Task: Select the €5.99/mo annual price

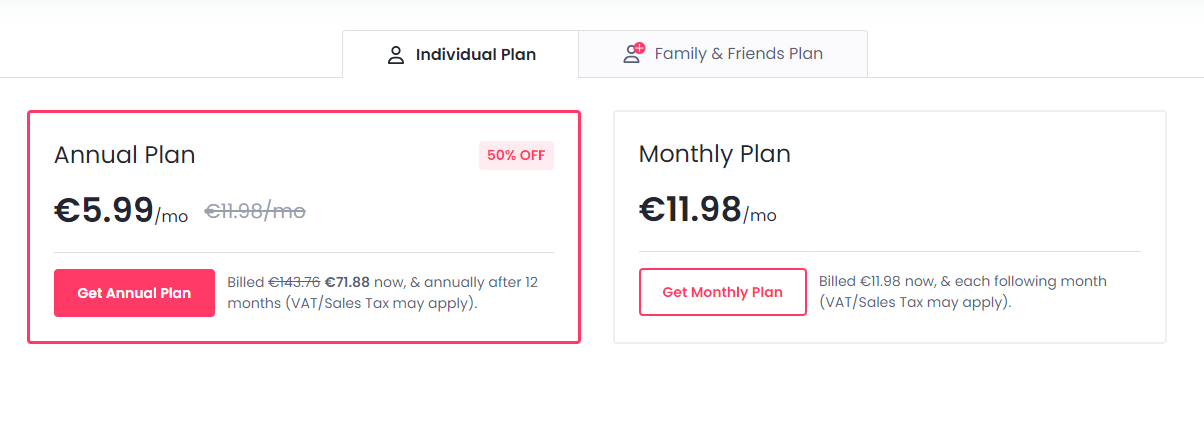Action: pyautogui.click(x=104, y=211)
